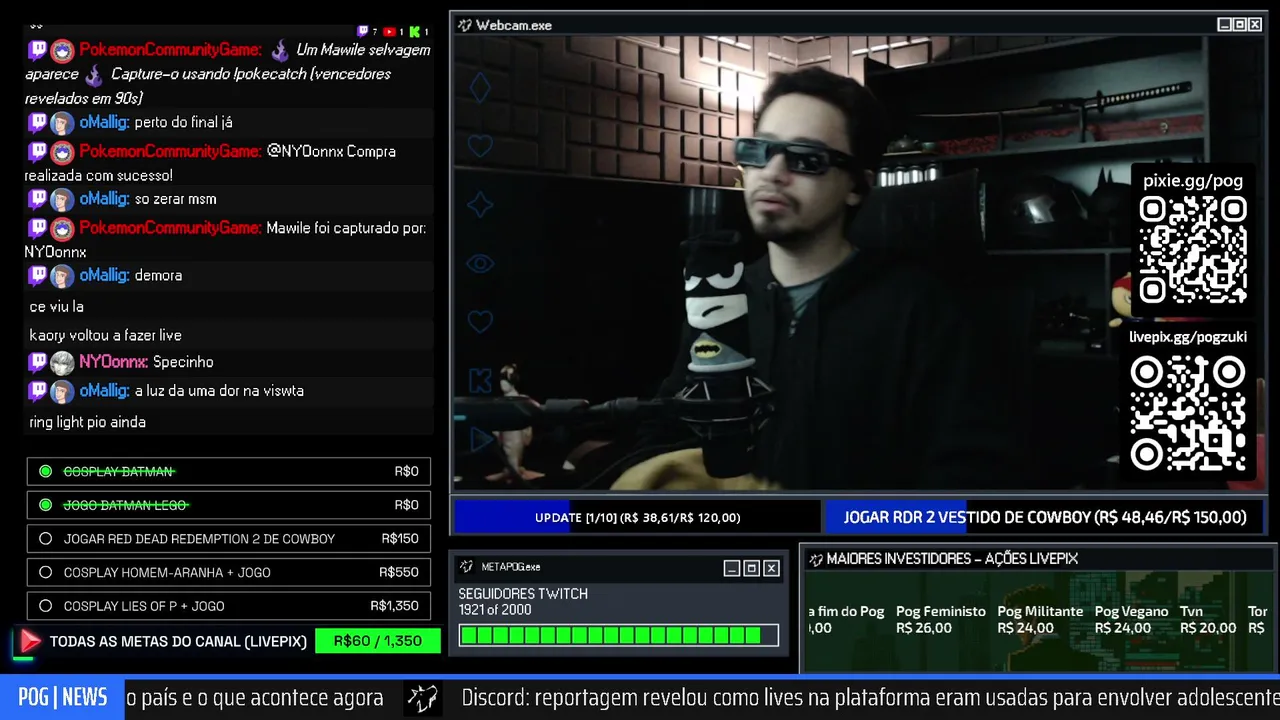Image resolution: width=1280 pixels, height=720 pixels.
Task: Click the red play icon beside Todas as Metas
Action: [29, 641]
